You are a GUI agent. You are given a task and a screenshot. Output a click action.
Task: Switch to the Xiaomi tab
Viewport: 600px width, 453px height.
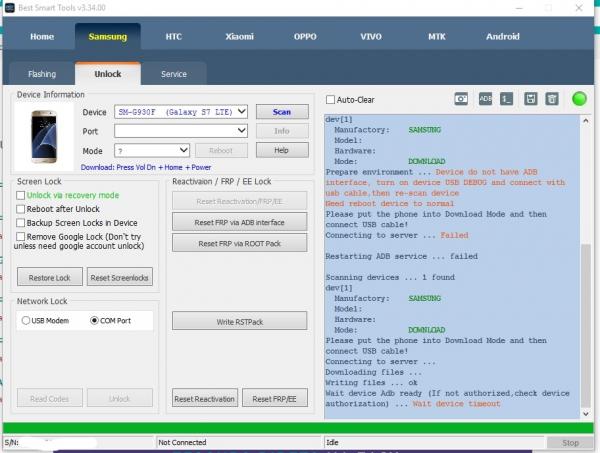239,37
